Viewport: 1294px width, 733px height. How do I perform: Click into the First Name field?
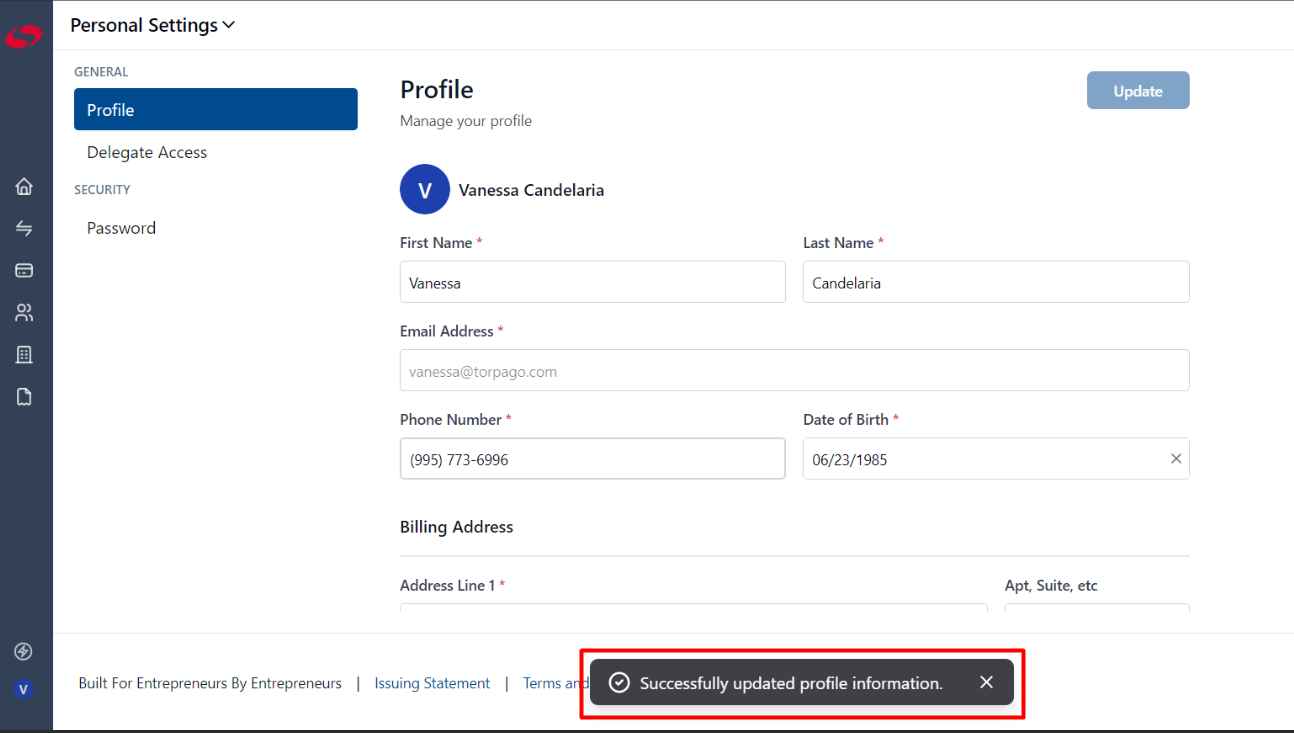(593, 282)
